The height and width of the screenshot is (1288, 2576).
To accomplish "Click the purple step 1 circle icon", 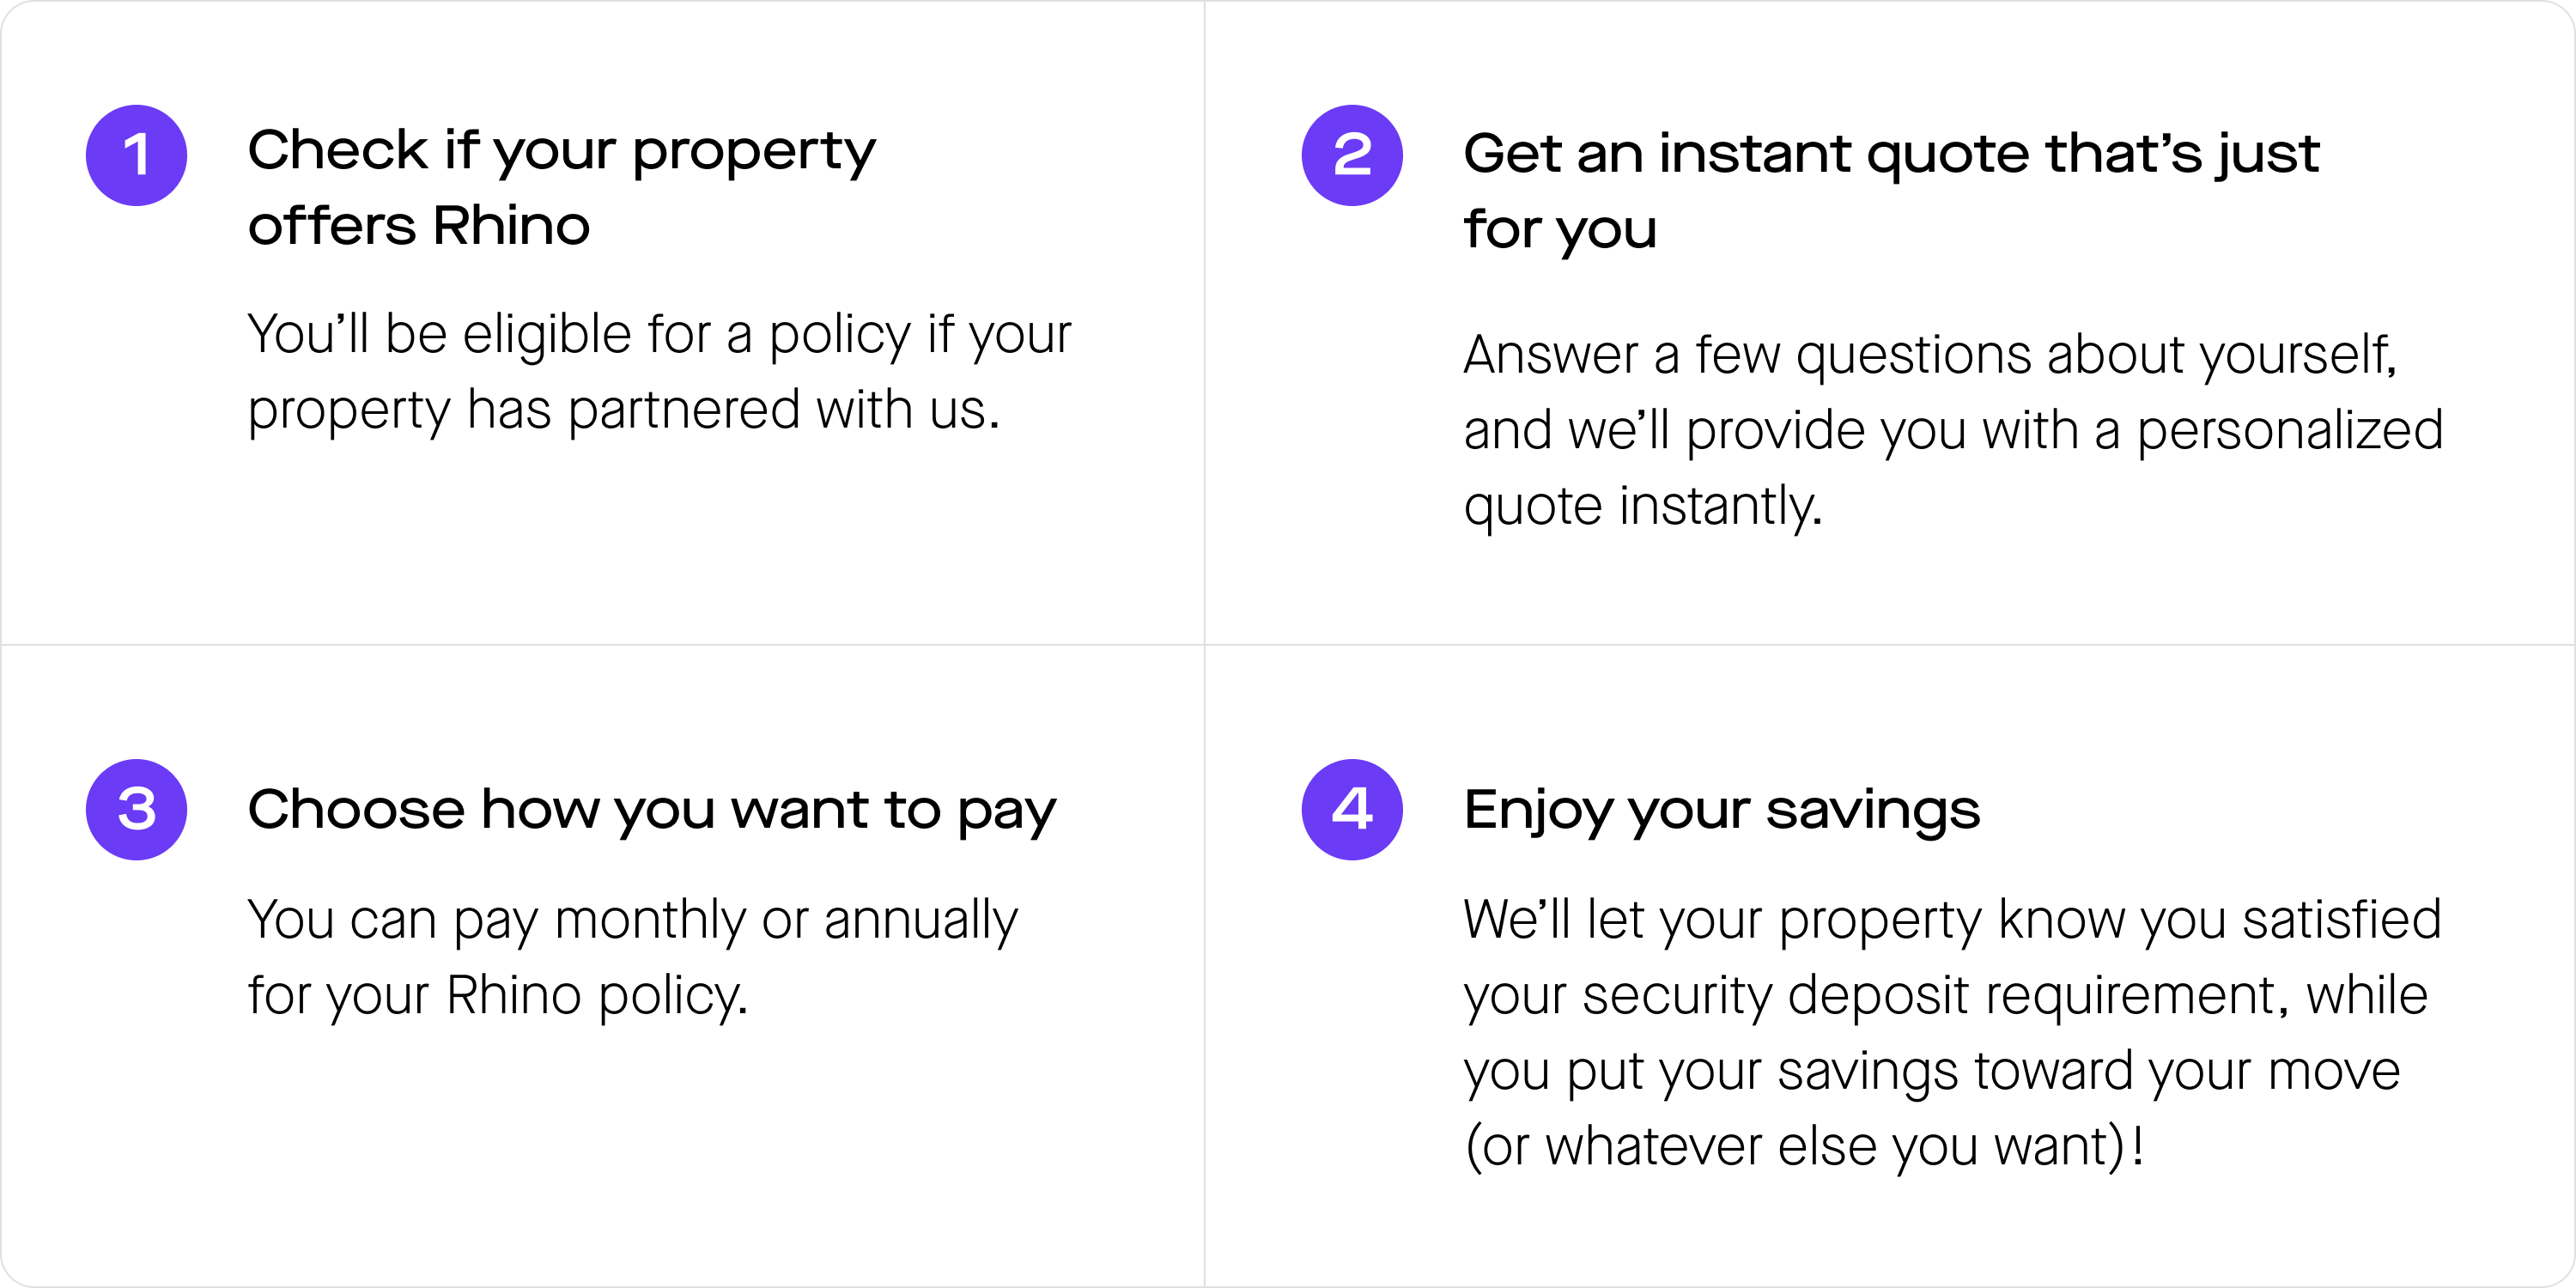I will pyautogui.click(x=136, y=155).
